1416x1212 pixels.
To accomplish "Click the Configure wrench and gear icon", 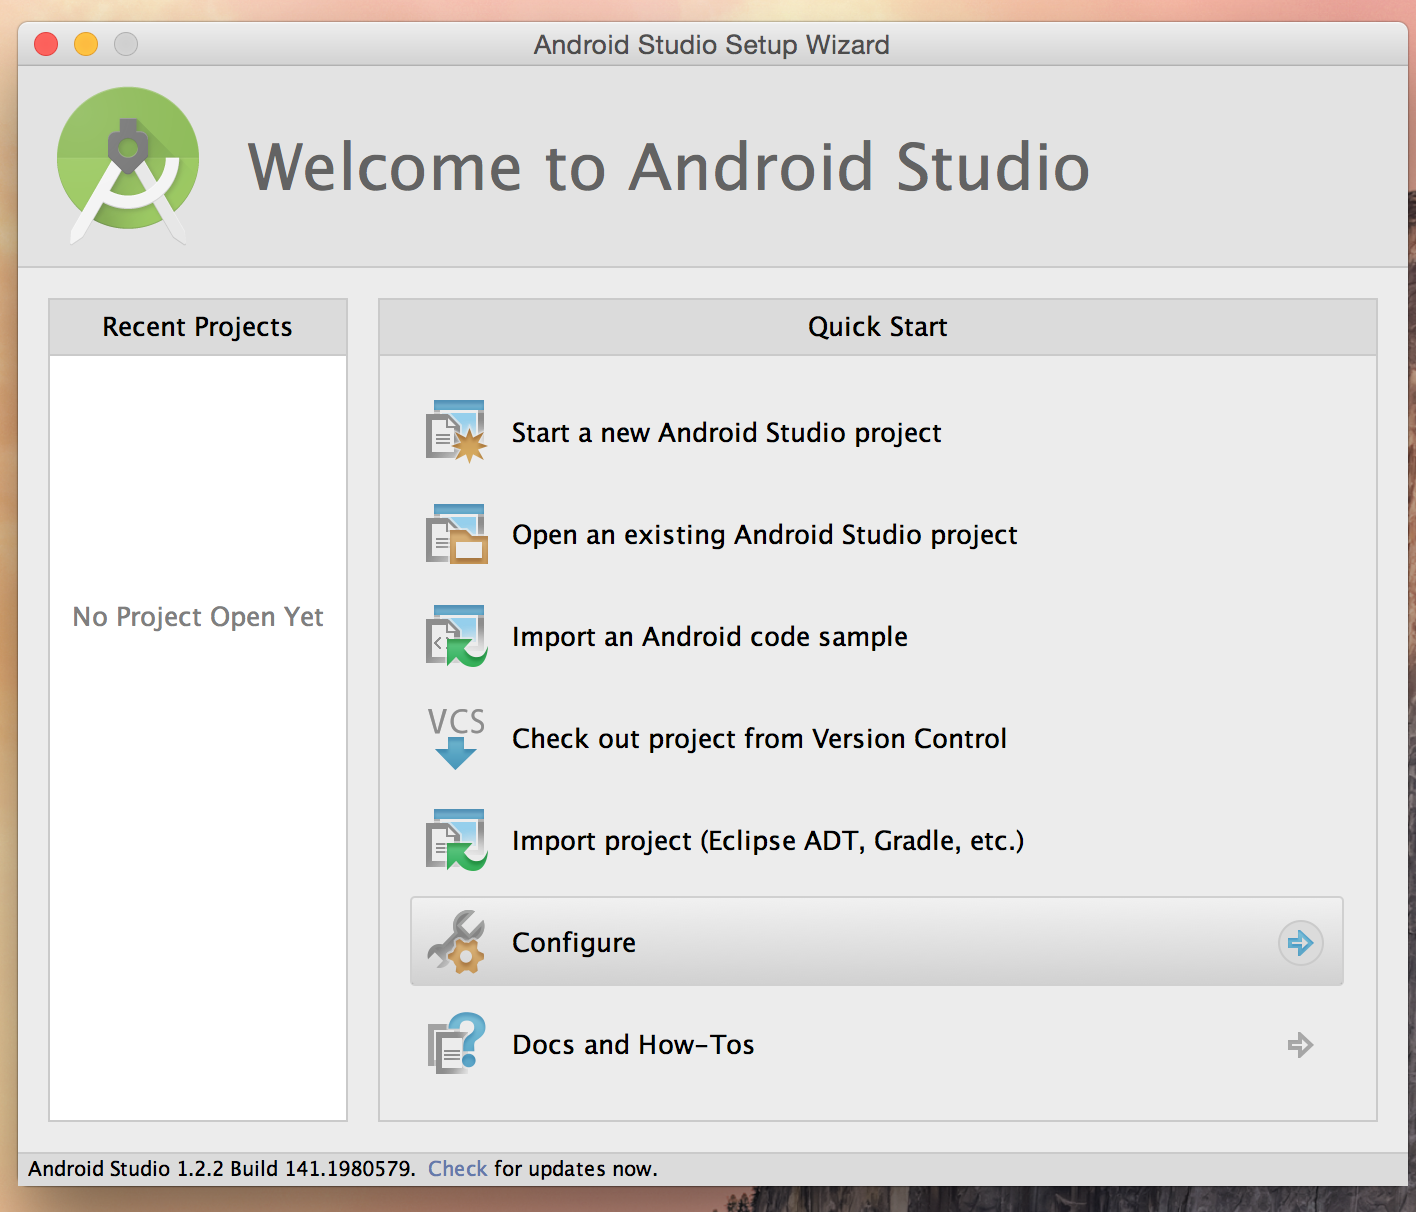I will [456, 942].
